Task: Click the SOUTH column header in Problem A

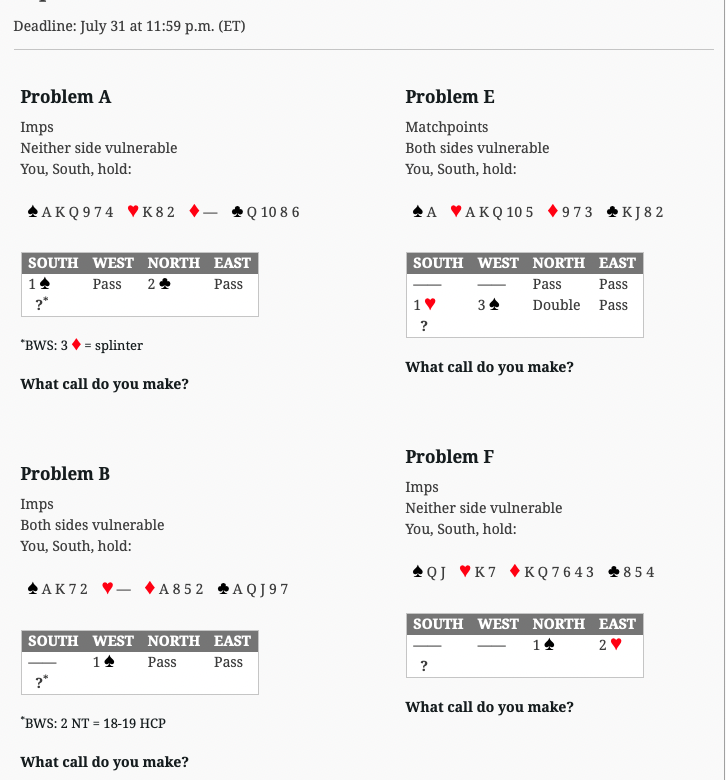Action: pyautogui.click(x=53, y=263)
